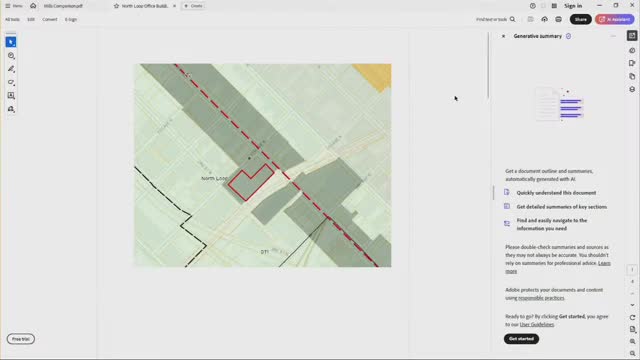Star the North Loop Office Building tab
Viewport: 640px width, 360px height.
(x=116, y=6)
